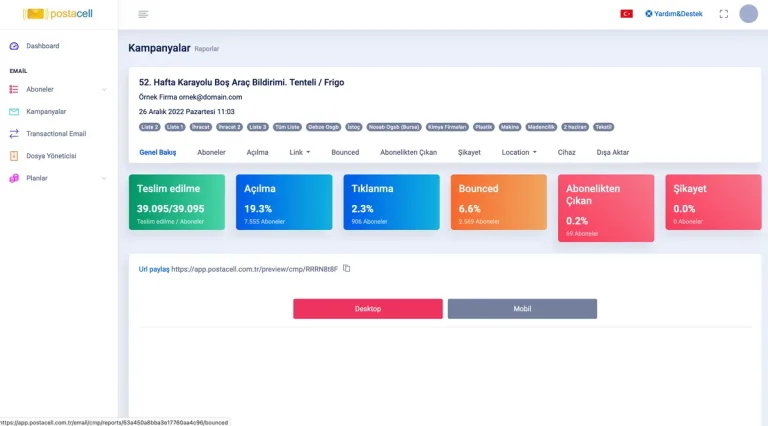Open the user avatar menu
Screen dimensions: 768x426
click(748, 14)
